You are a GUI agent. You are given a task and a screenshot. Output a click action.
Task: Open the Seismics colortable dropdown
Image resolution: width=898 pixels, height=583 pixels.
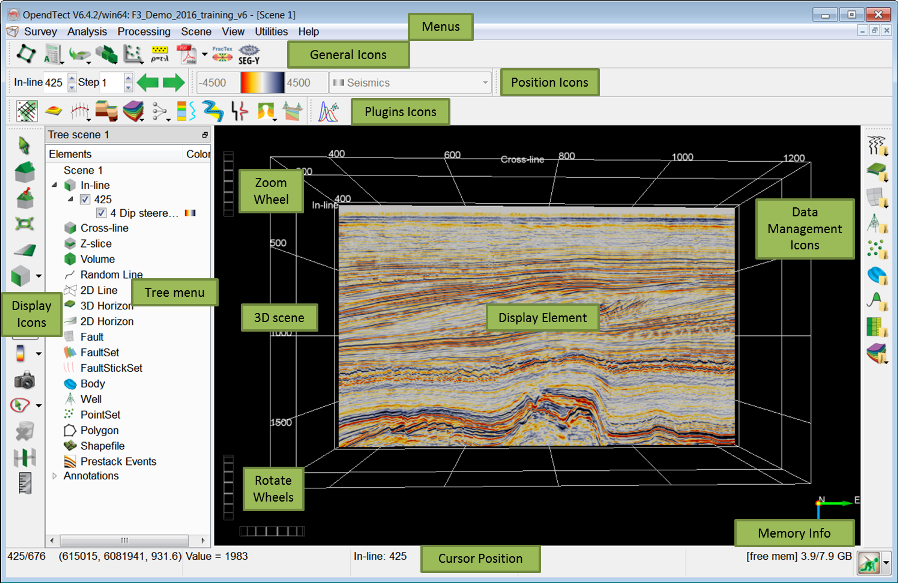point(486,83)
